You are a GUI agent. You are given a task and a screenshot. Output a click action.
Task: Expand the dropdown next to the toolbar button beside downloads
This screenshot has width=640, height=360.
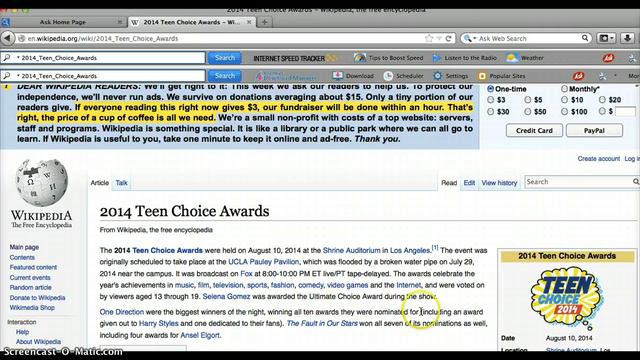pyautogui.click(x=612, y=38)
